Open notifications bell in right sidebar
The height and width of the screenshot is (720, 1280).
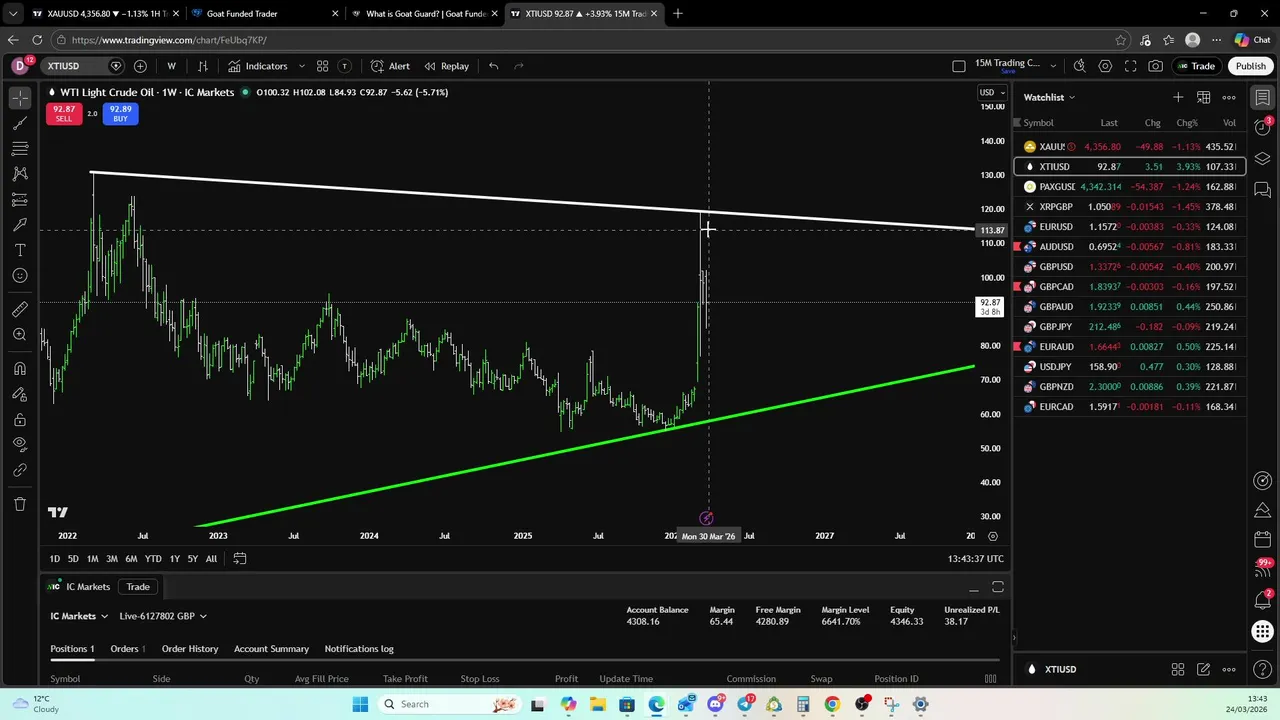click(1263, 600)
